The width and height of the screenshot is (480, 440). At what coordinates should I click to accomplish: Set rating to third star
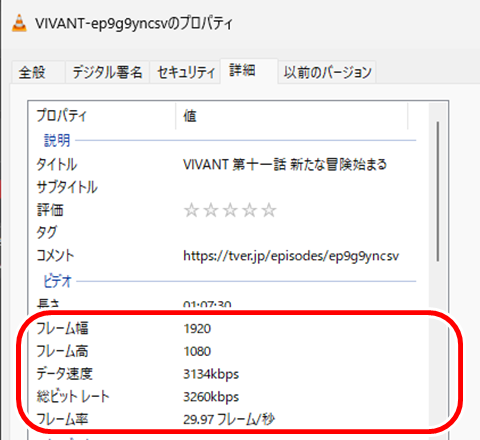point(230,210)
